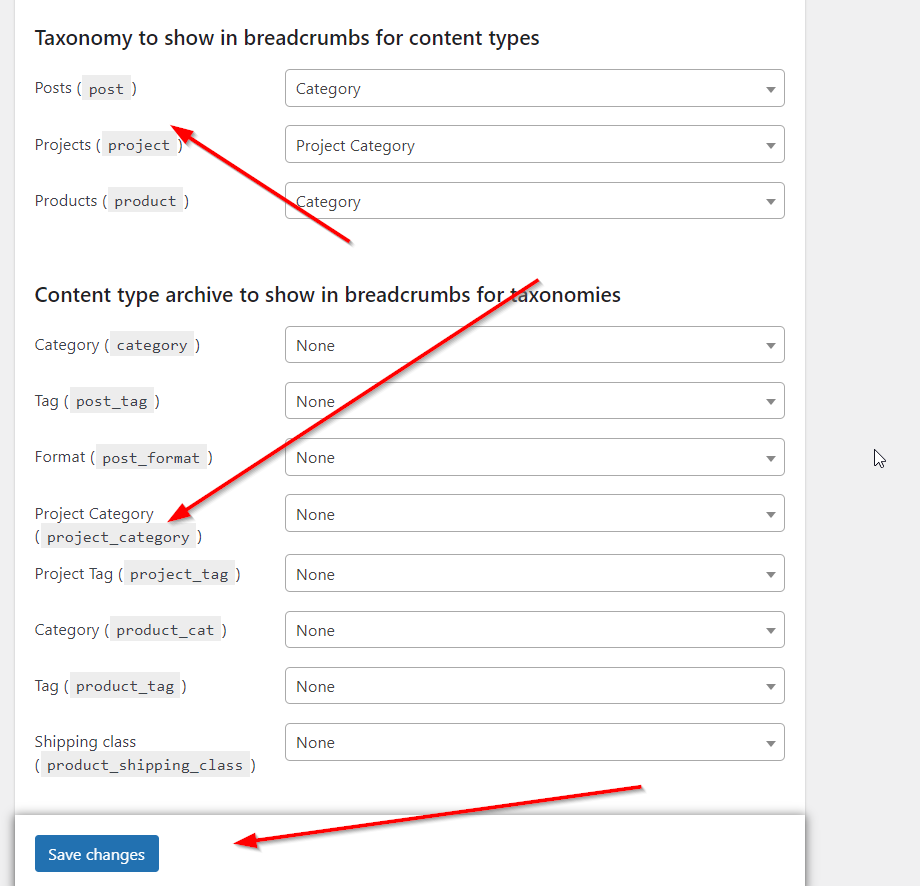The height and width of the screenshot is (886, 920).
Task: Open the Project Tag dropdown
Action: 534,574
